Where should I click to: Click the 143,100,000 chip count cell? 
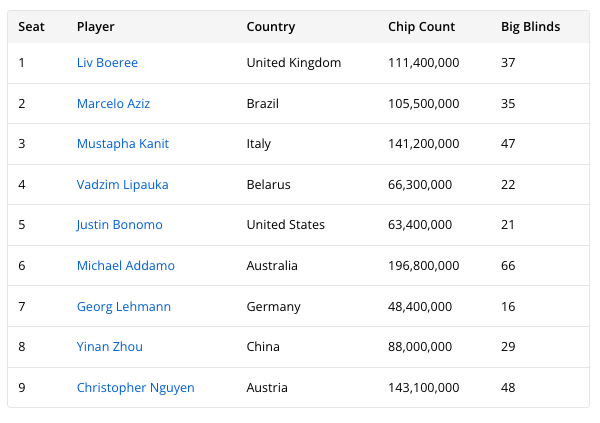pyautogui.click(x=423, y=388)
